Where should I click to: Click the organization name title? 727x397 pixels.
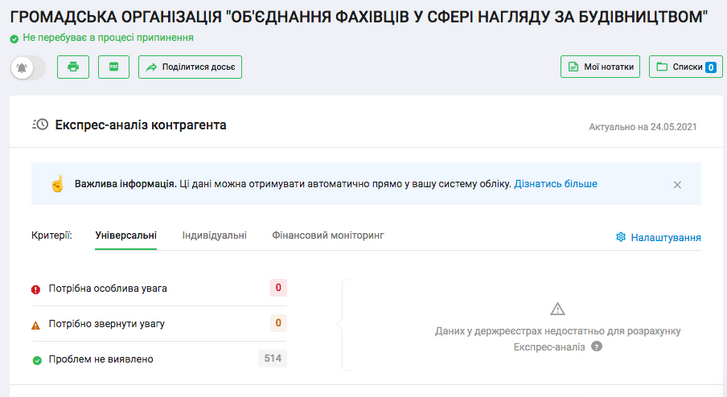click(359, 17)
